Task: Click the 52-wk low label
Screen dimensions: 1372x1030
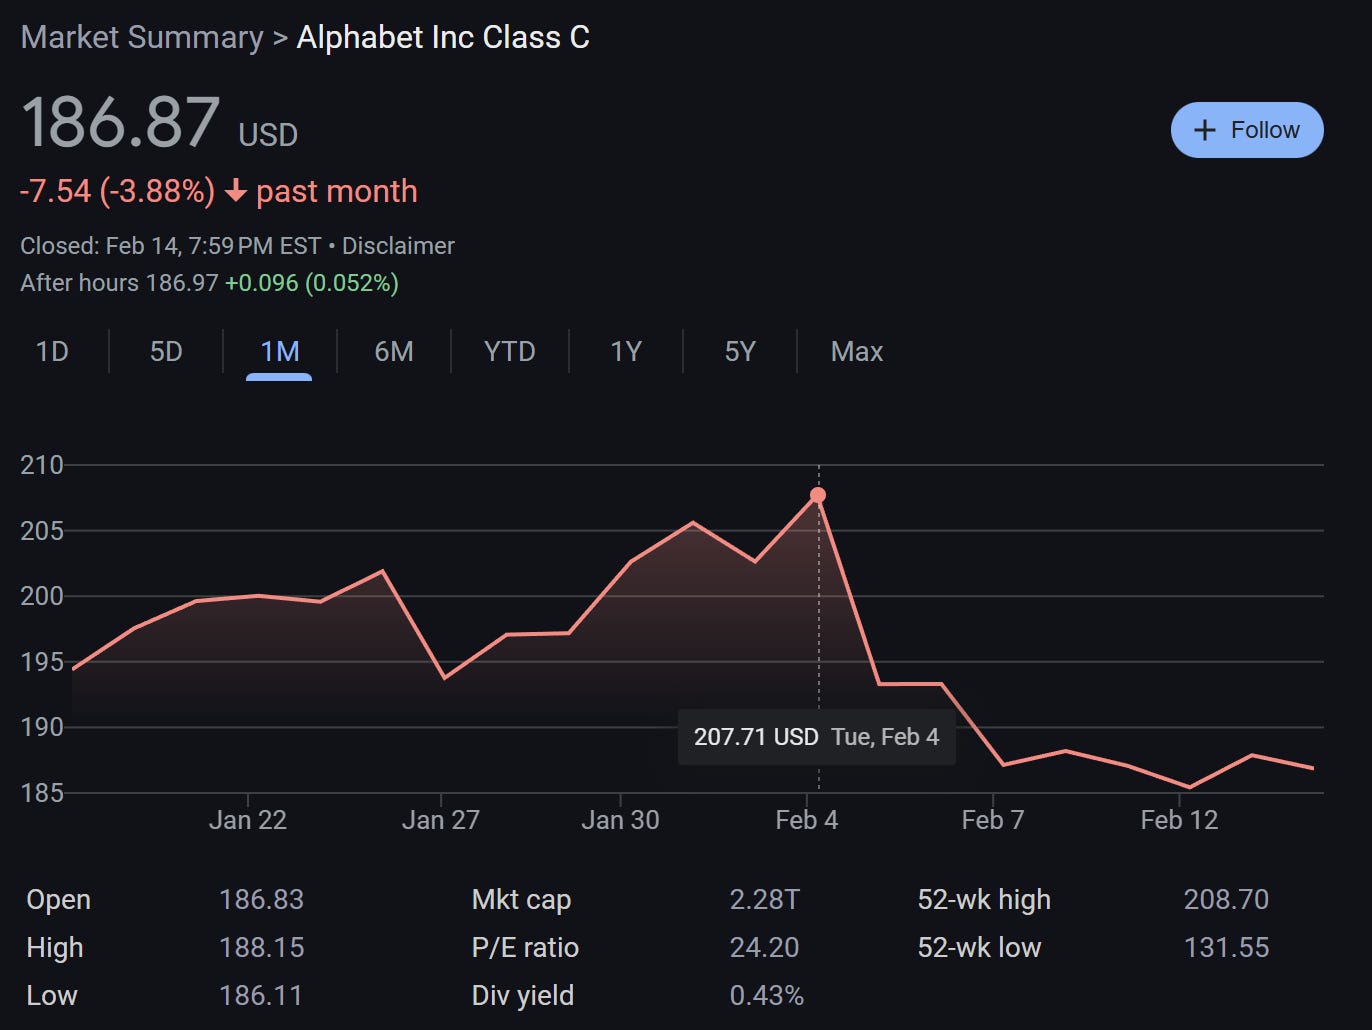Action: (979, 948)
